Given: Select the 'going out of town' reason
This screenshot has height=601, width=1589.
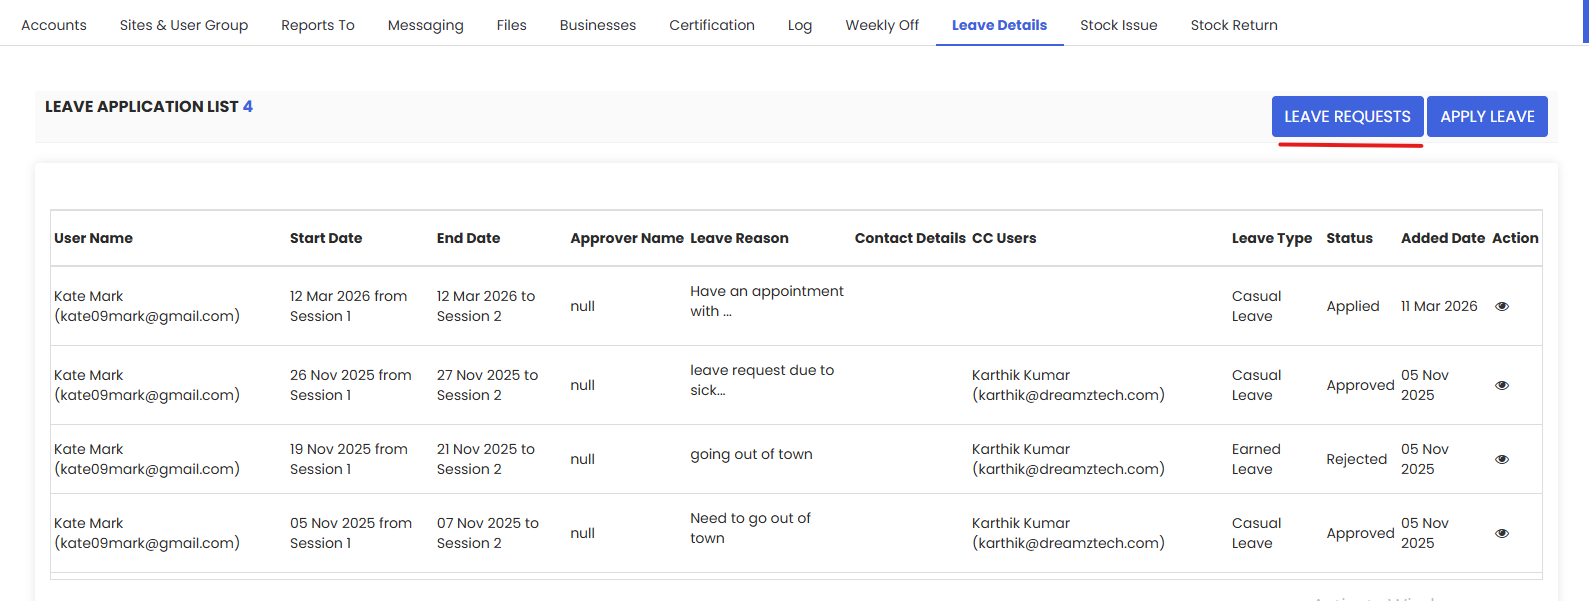Looking at the screenshot, I should pos(751,454).
